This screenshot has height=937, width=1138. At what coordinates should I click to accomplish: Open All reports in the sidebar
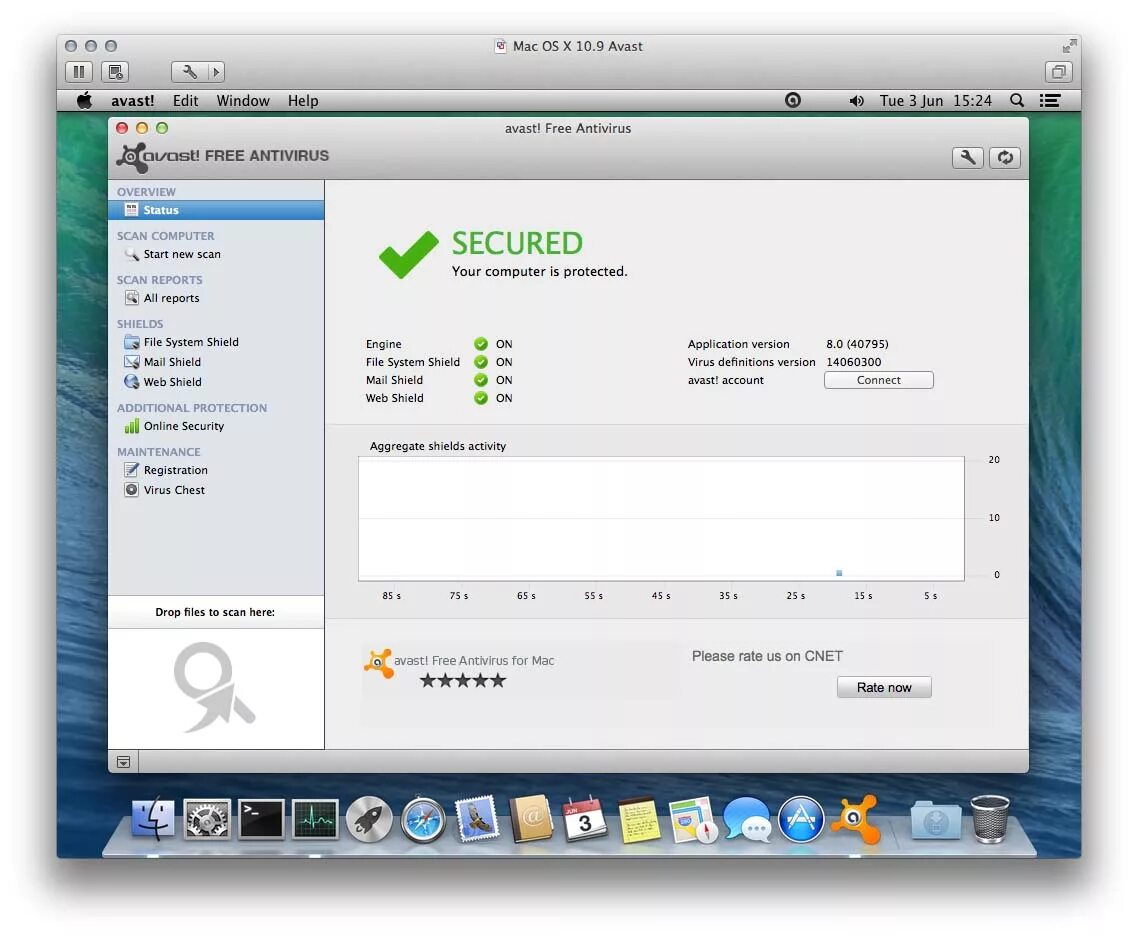click(171, 298)
